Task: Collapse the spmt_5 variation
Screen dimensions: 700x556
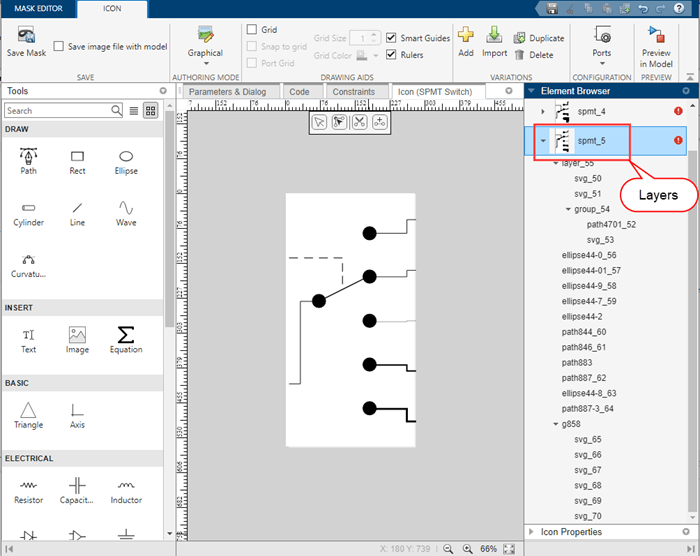Action: pyautogui.click(x=543, y=141)
